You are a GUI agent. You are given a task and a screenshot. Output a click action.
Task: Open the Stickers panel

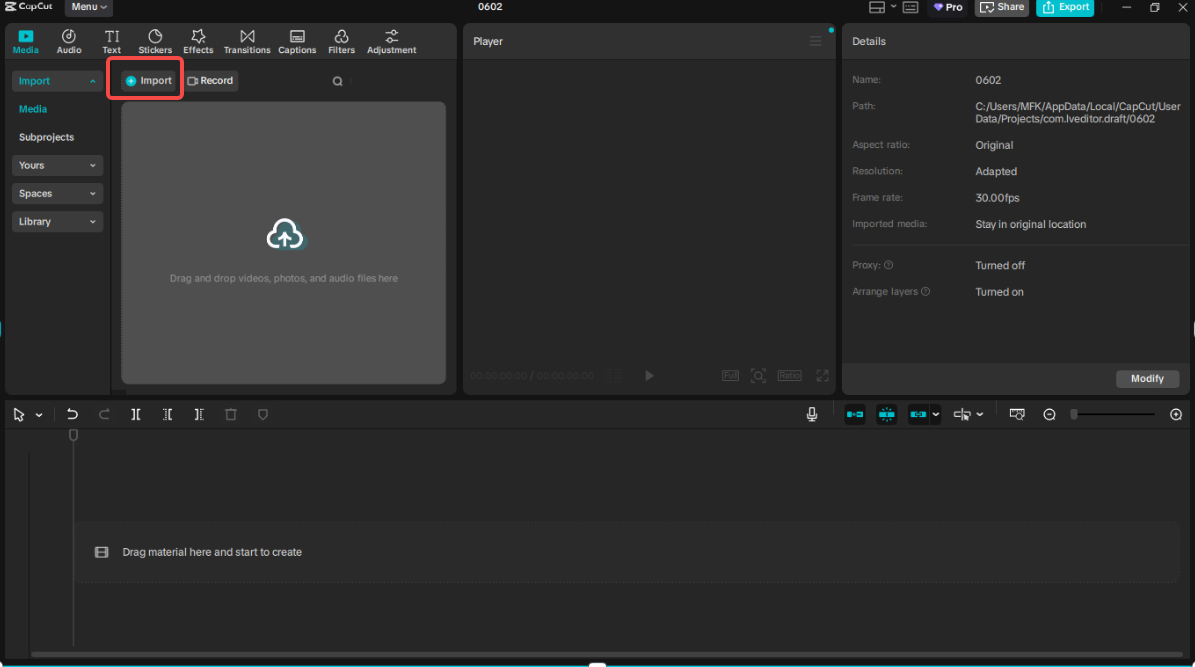(x=155, y=41)
